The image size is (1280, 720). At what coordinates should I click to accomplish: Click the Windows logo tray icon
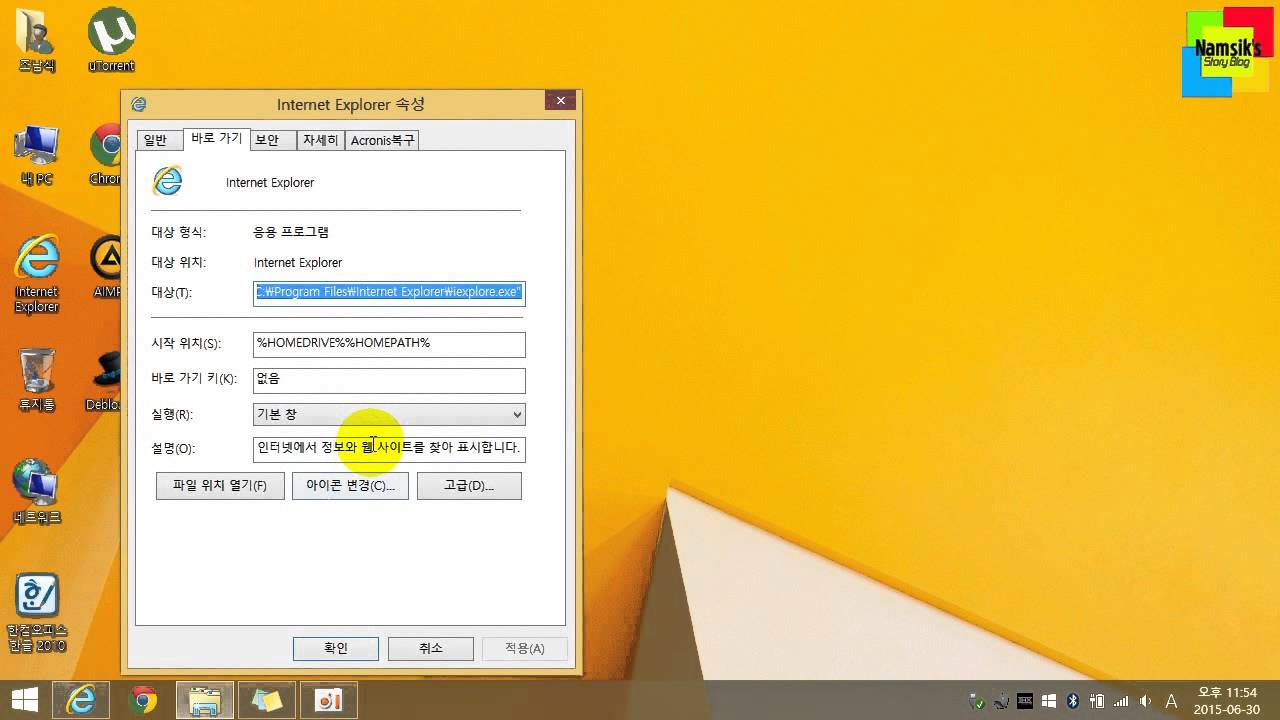[1049, 701]
